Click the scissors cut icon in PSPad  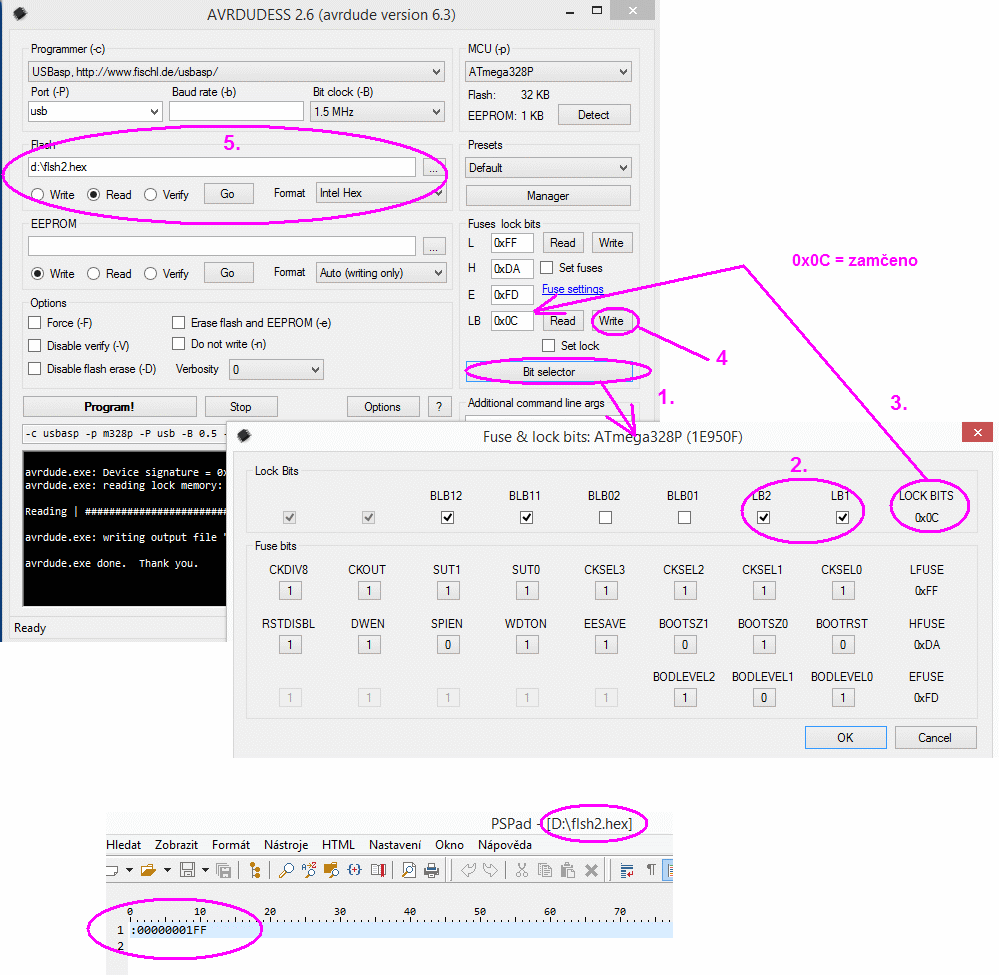click(x=521, y=870)
